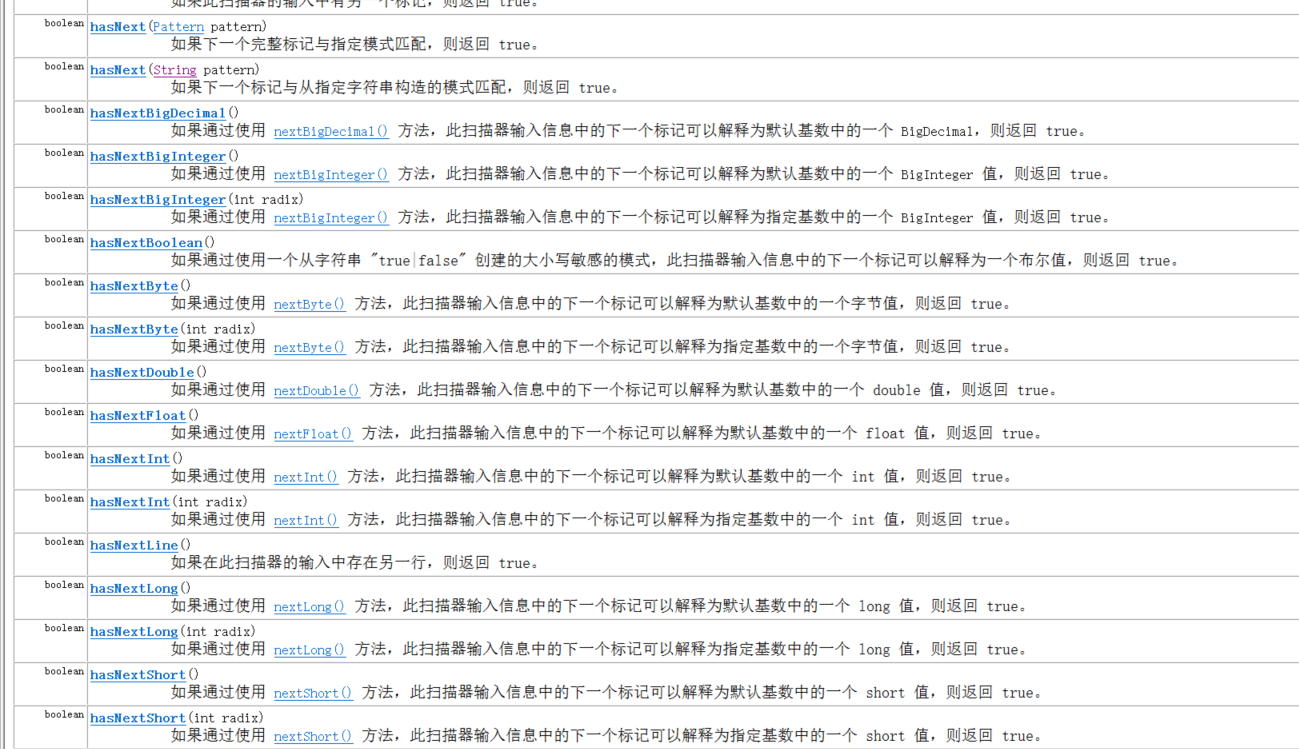
Task: Open hasNextByte() without parameters
Action: pos(133,285)
